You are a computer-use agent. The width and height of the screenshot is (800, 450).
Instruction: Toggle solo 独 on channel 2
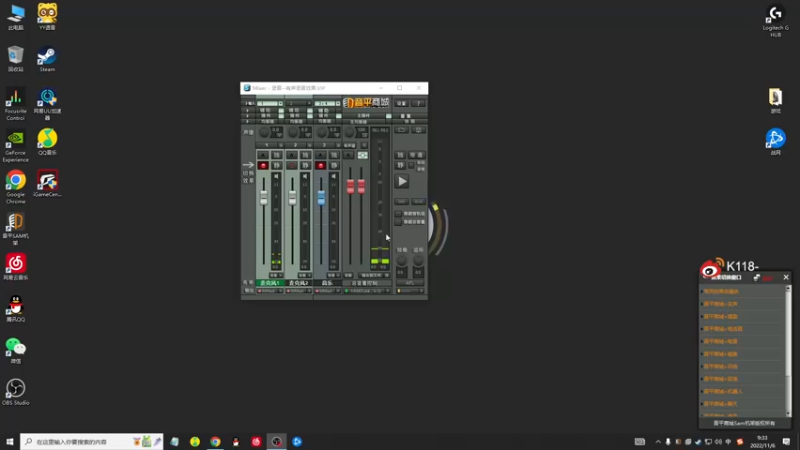[x=306, y=155]
